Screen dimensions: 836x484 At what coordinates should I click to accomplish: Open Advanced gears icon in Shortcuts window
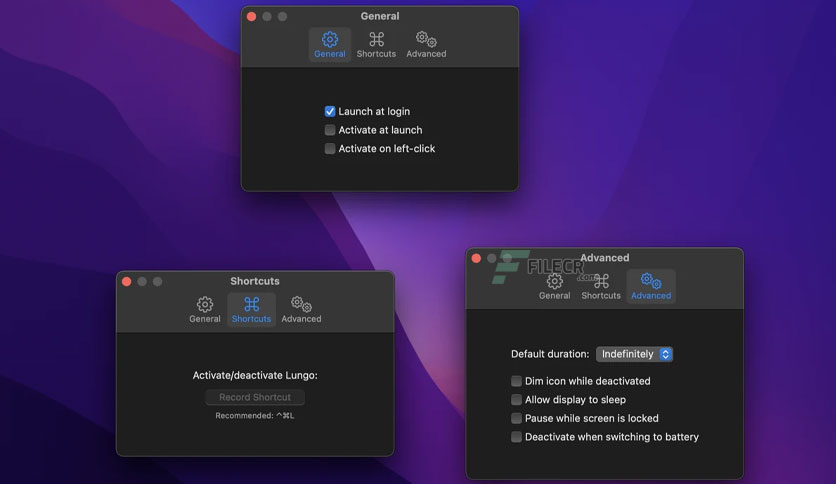click(301, 304)
